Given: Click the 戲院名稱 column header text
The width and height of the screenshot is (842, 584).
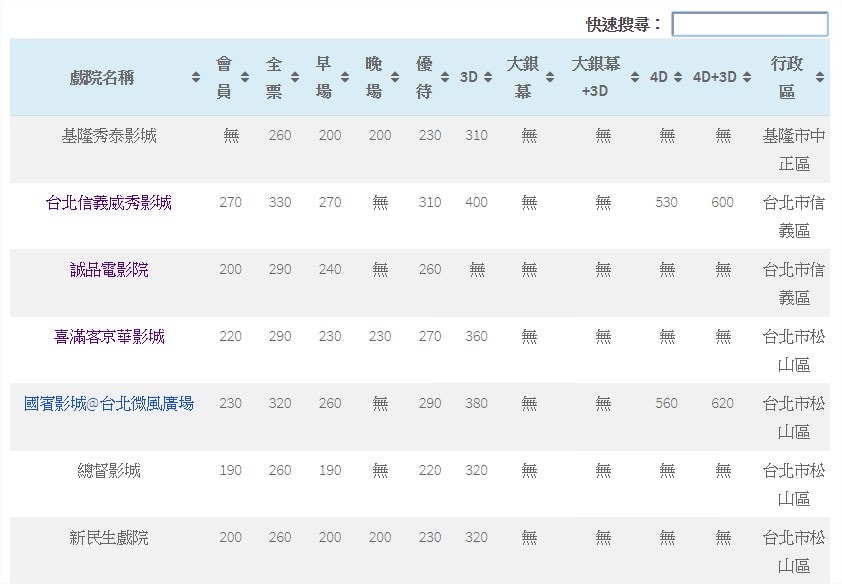Looking at the screenshot, I should tap(102, 78).
